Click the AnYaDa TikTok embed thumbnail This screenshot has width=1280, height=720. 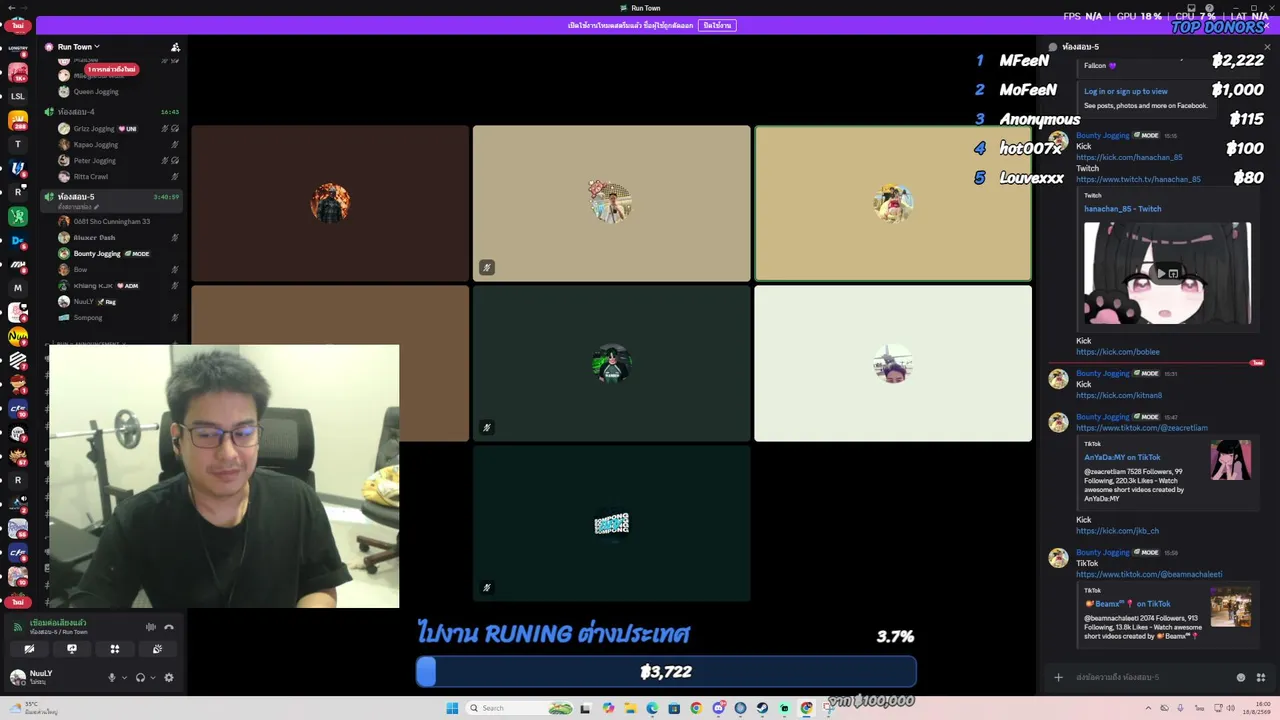point(1230,460)
